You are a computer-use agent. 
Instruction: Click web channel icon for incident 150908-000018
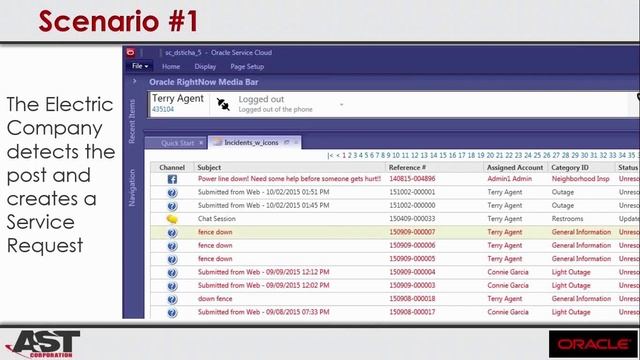[x=172, y=299]
